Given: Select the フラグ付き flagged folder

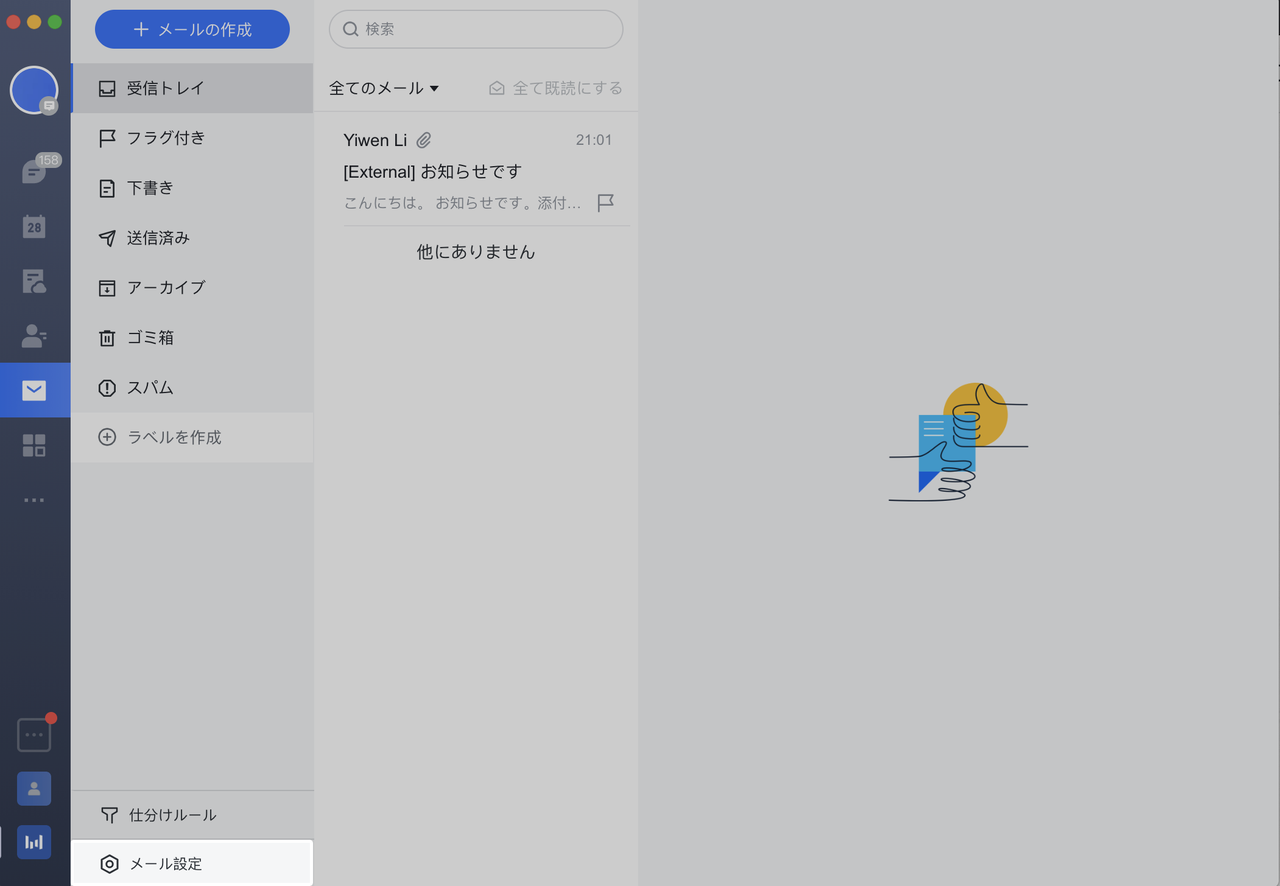Looking at the screenshot, I should point(165,138).
